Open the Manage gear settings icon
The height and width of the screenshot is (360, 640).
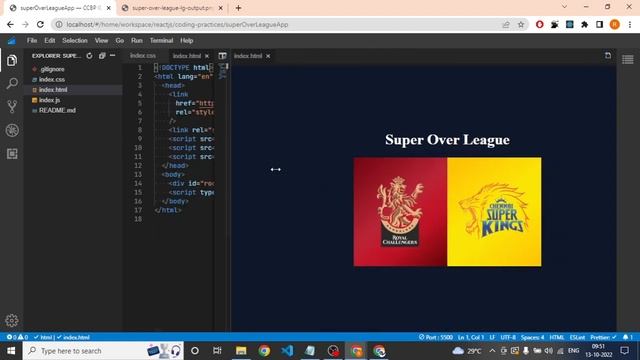click(x=12, y=320)
